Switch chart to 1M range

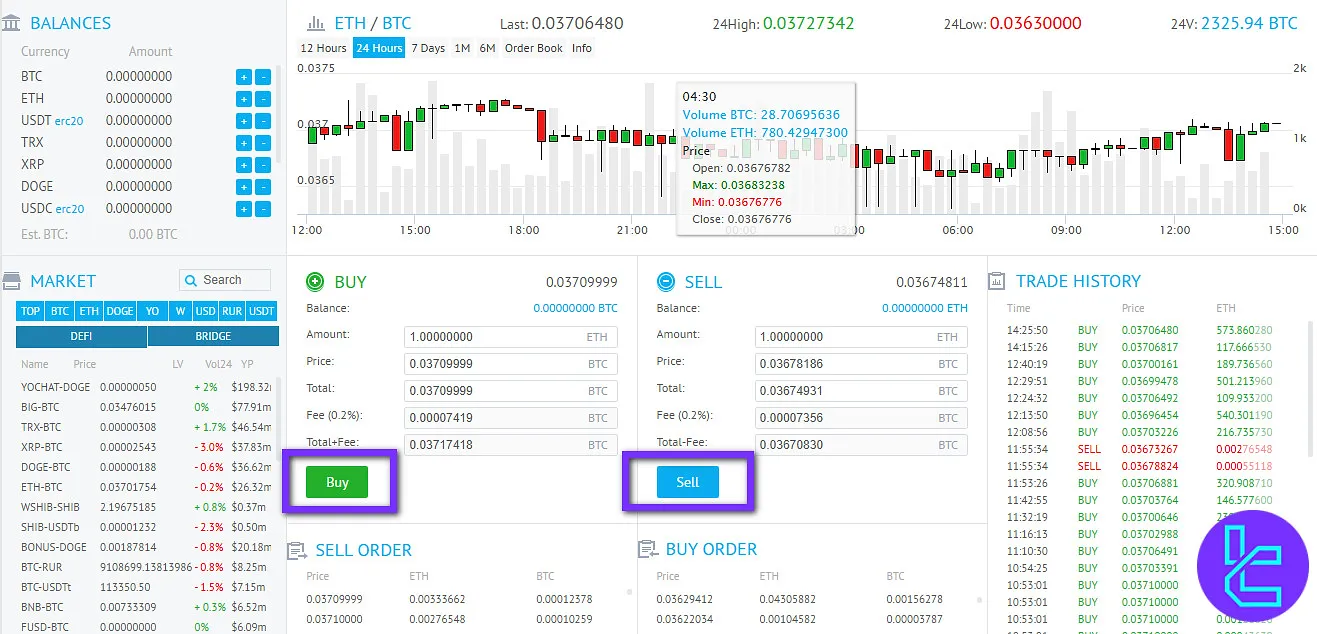coord(462,48)
